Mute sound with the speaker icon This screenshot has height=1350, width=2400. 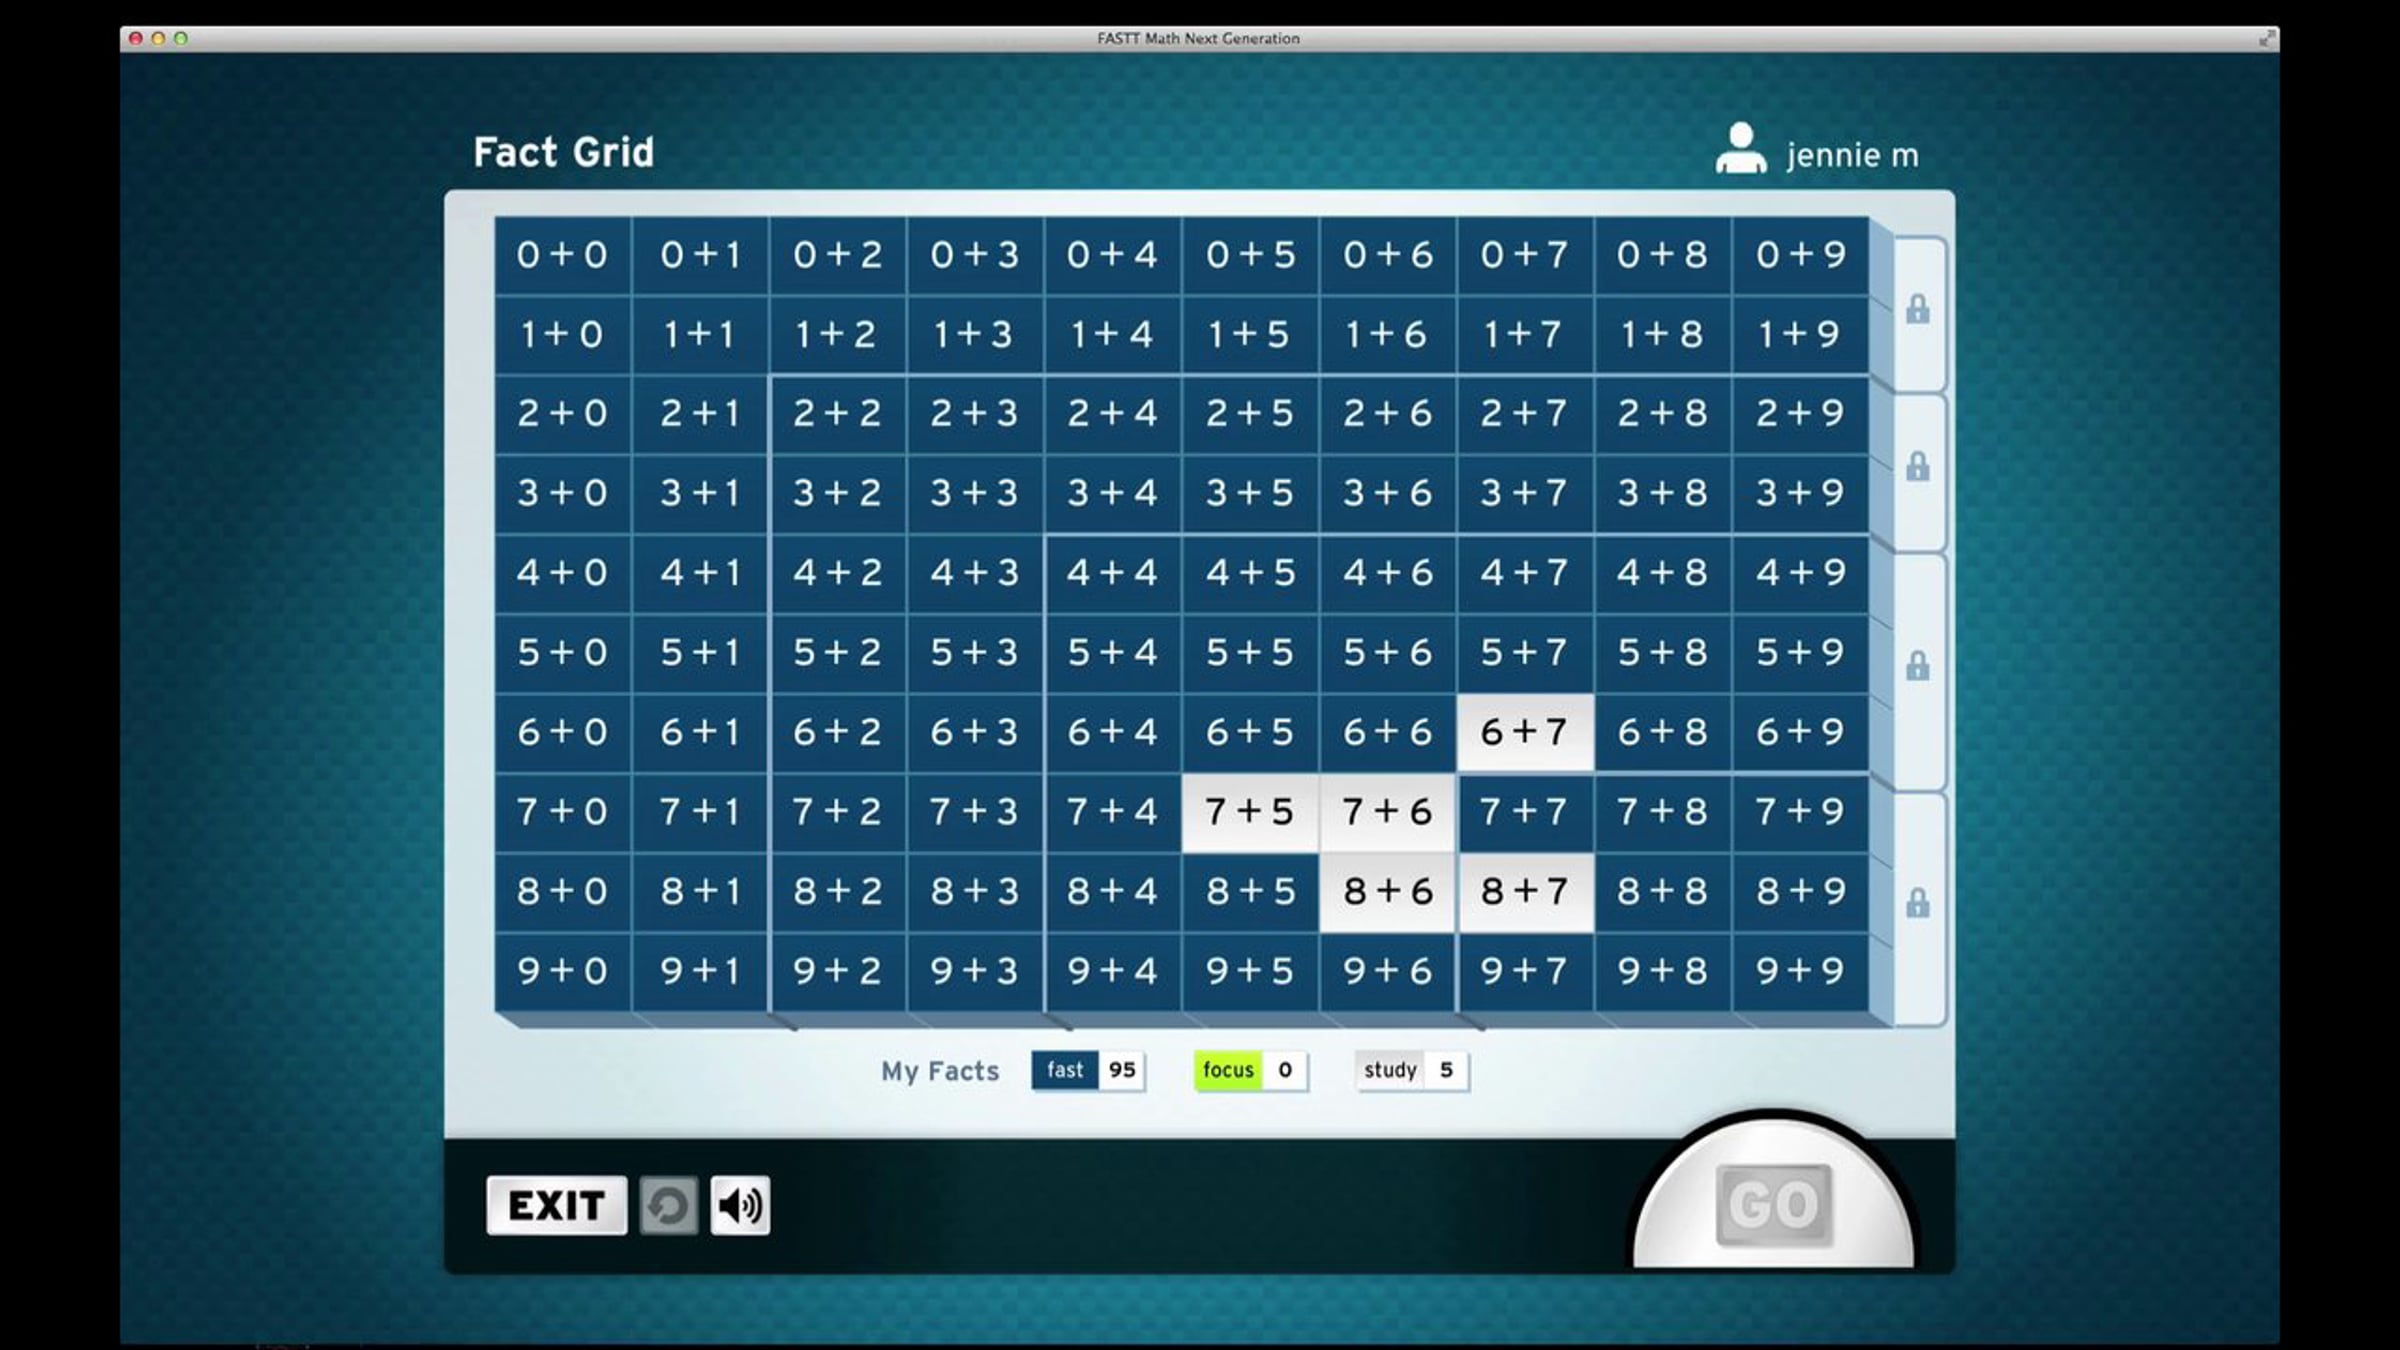click(740, 1205)
